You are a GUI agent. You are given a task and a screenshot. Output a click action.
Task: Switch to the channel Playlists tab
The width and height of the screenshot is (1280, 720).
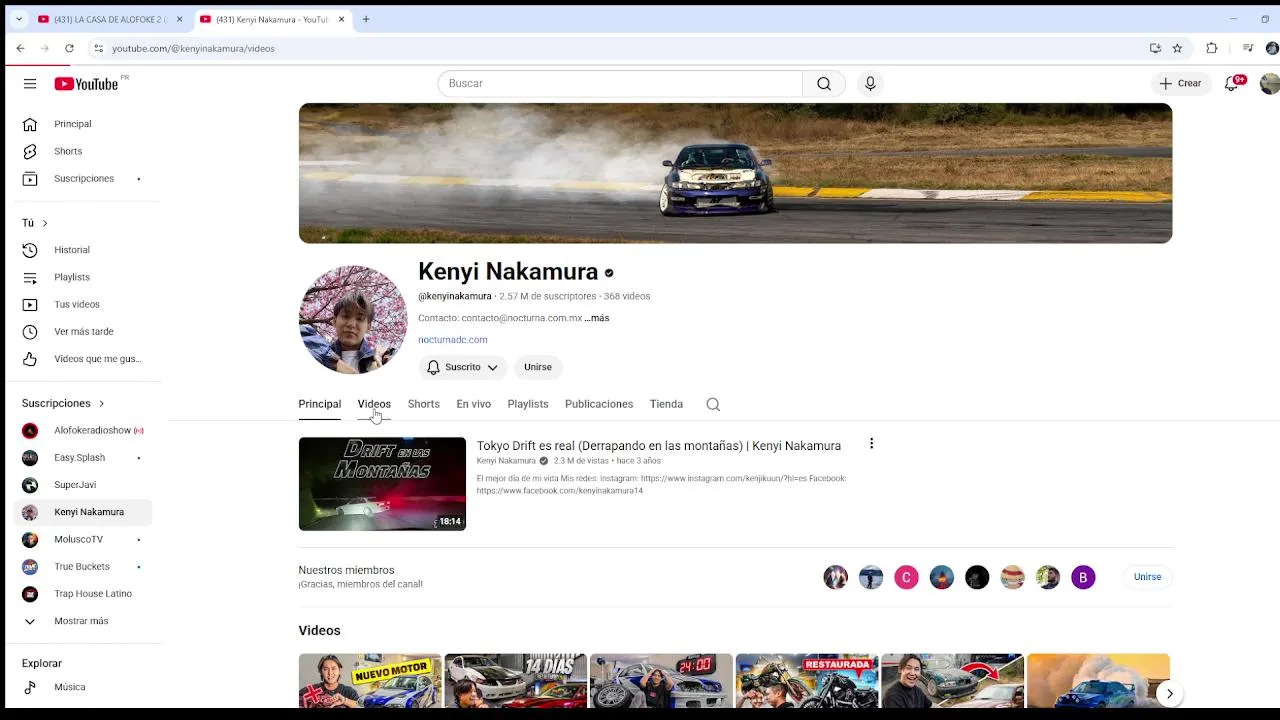528,404
